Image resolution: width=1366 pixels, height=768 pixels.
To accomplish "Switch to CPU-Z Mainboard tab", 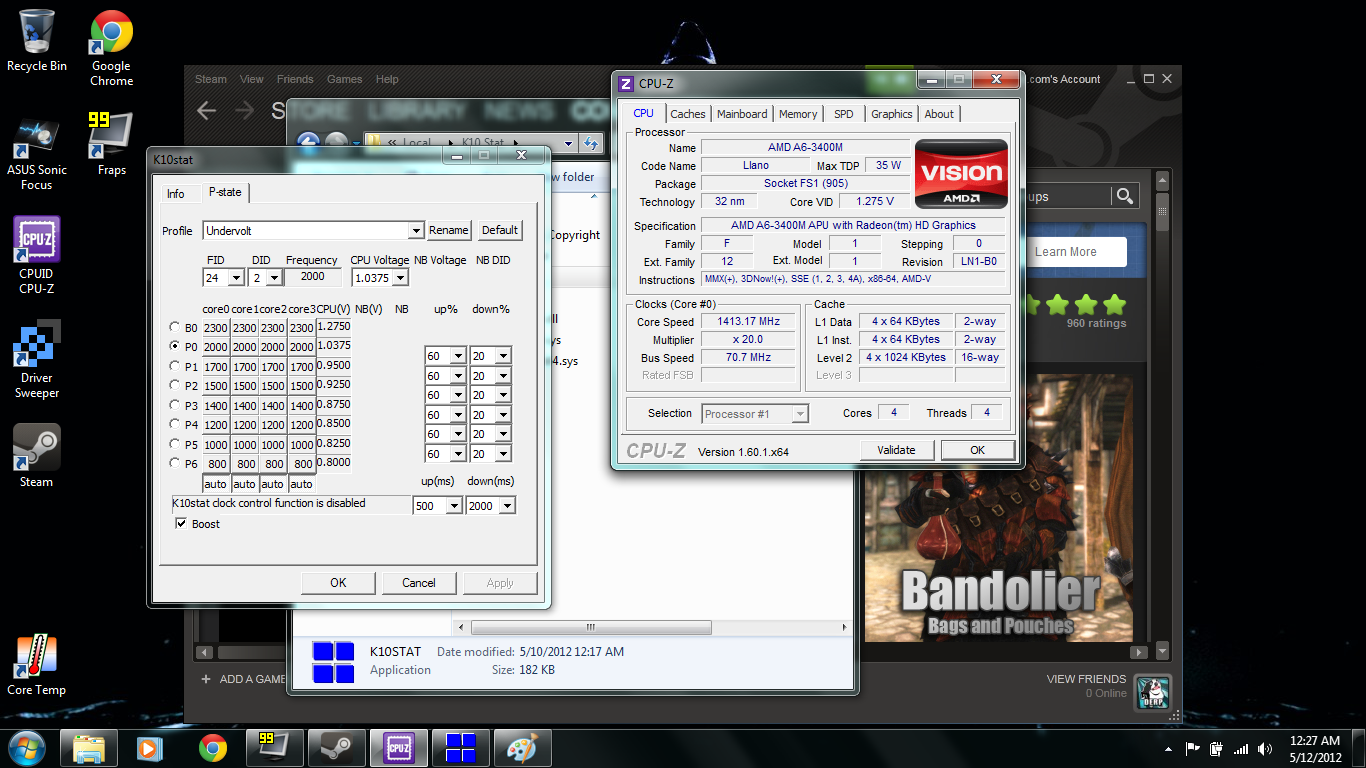I will click(742, 114).
